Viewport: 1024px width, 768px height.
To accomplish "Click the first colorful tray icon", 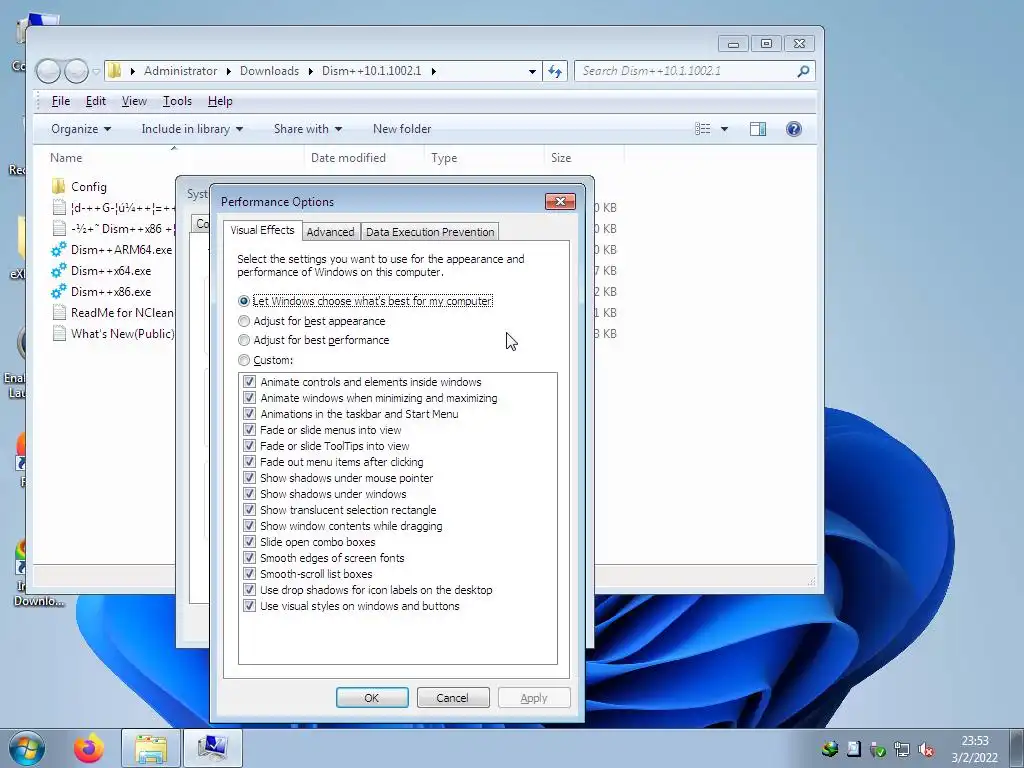I will pyautogui.click(x=830, y=750).
